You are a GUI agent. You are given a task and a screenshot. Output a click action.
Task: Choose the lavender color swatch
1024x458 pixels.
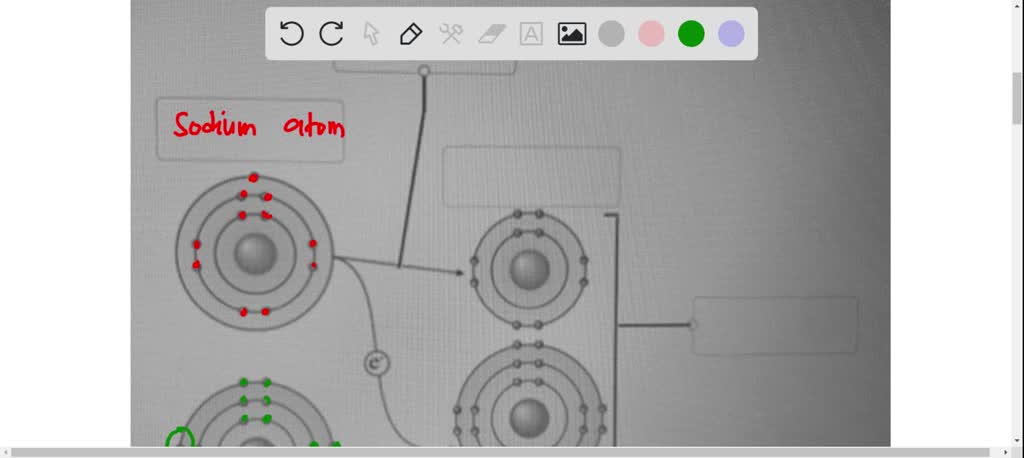click(x=731, y=33)
